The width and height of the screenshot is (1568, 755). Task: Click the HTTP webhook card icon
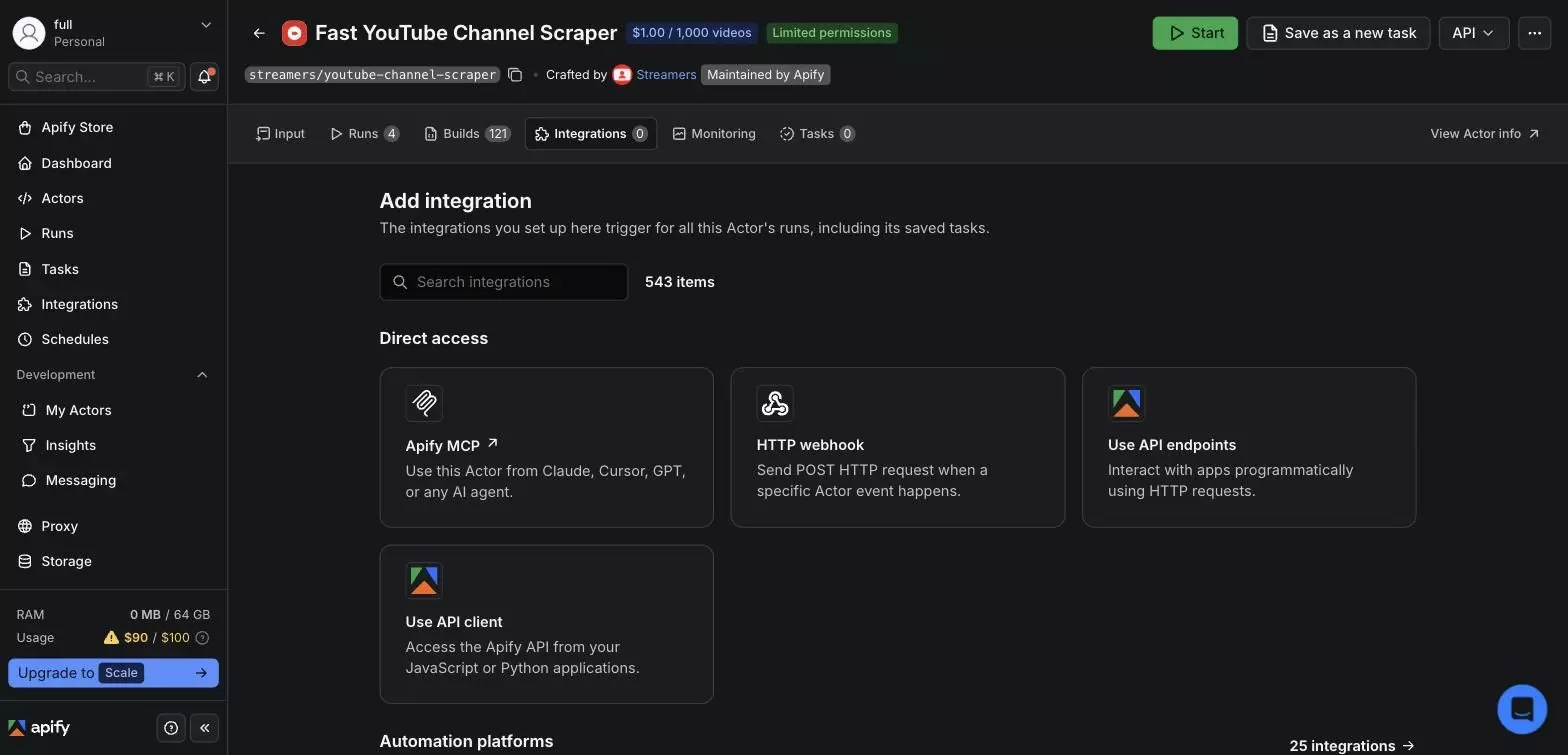point(775,403)
